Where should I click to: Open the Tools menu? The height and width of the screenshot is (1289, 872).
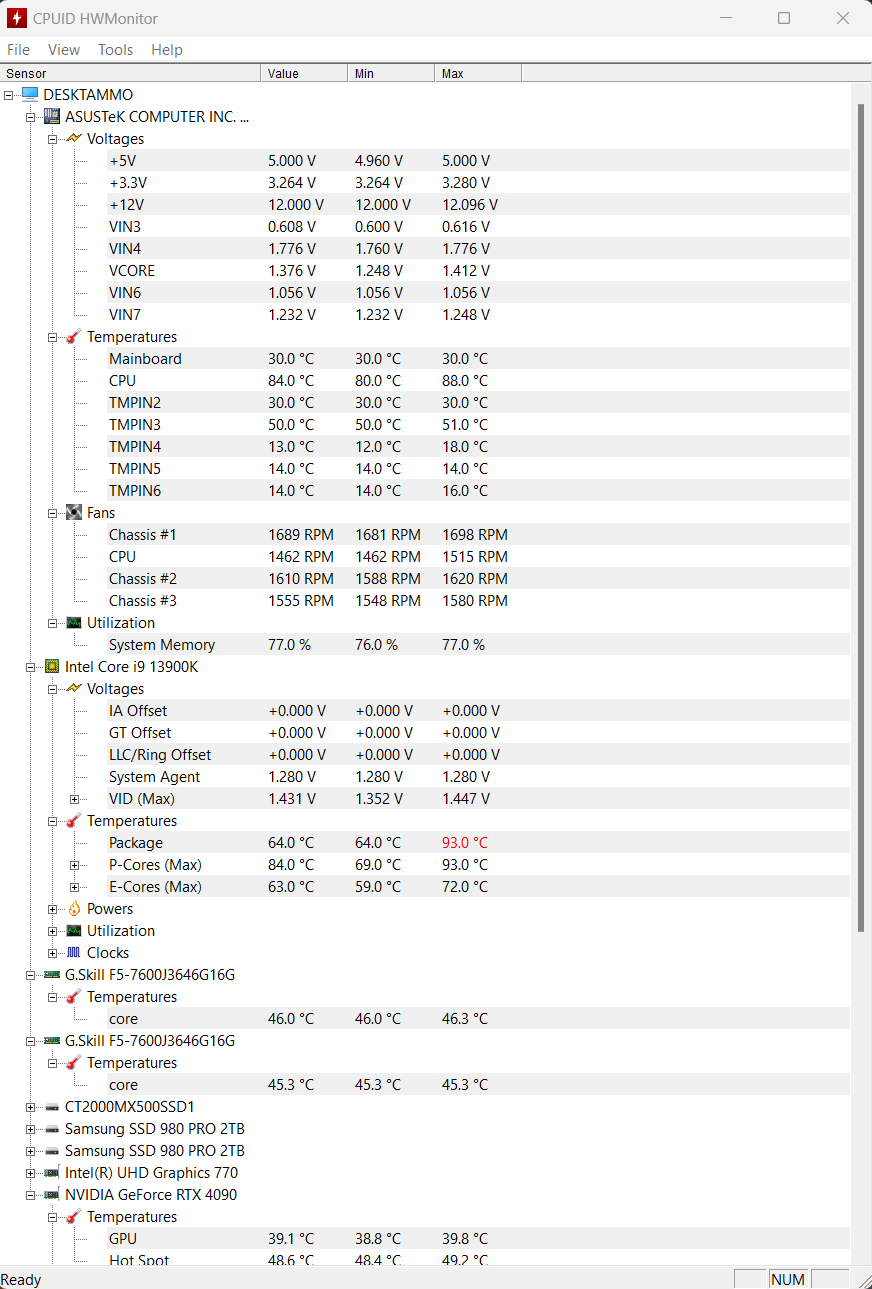point(115,50)
